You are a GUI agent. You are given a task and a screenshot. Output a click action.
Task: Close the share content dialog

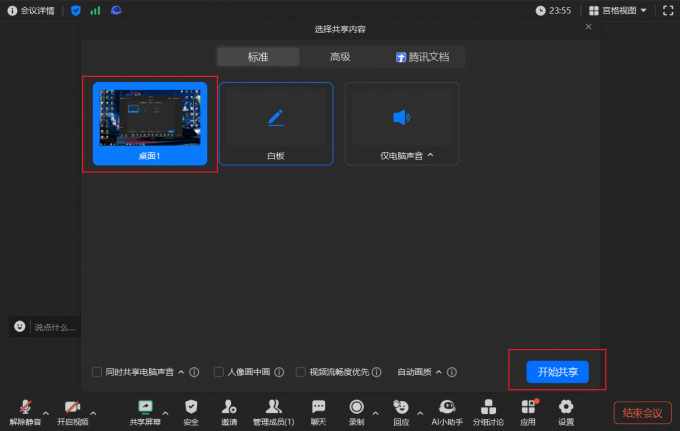(588, 27)
